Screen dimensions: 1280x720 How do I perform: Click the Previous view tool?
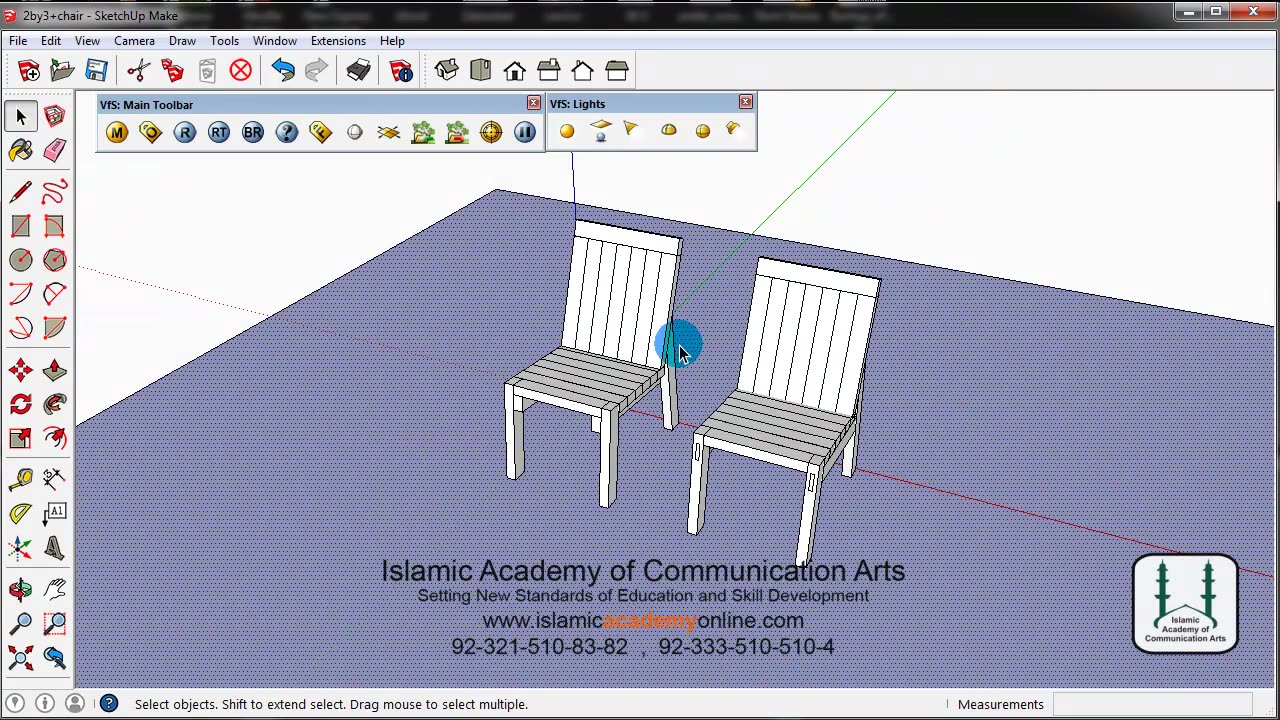(x=55, y=658)
